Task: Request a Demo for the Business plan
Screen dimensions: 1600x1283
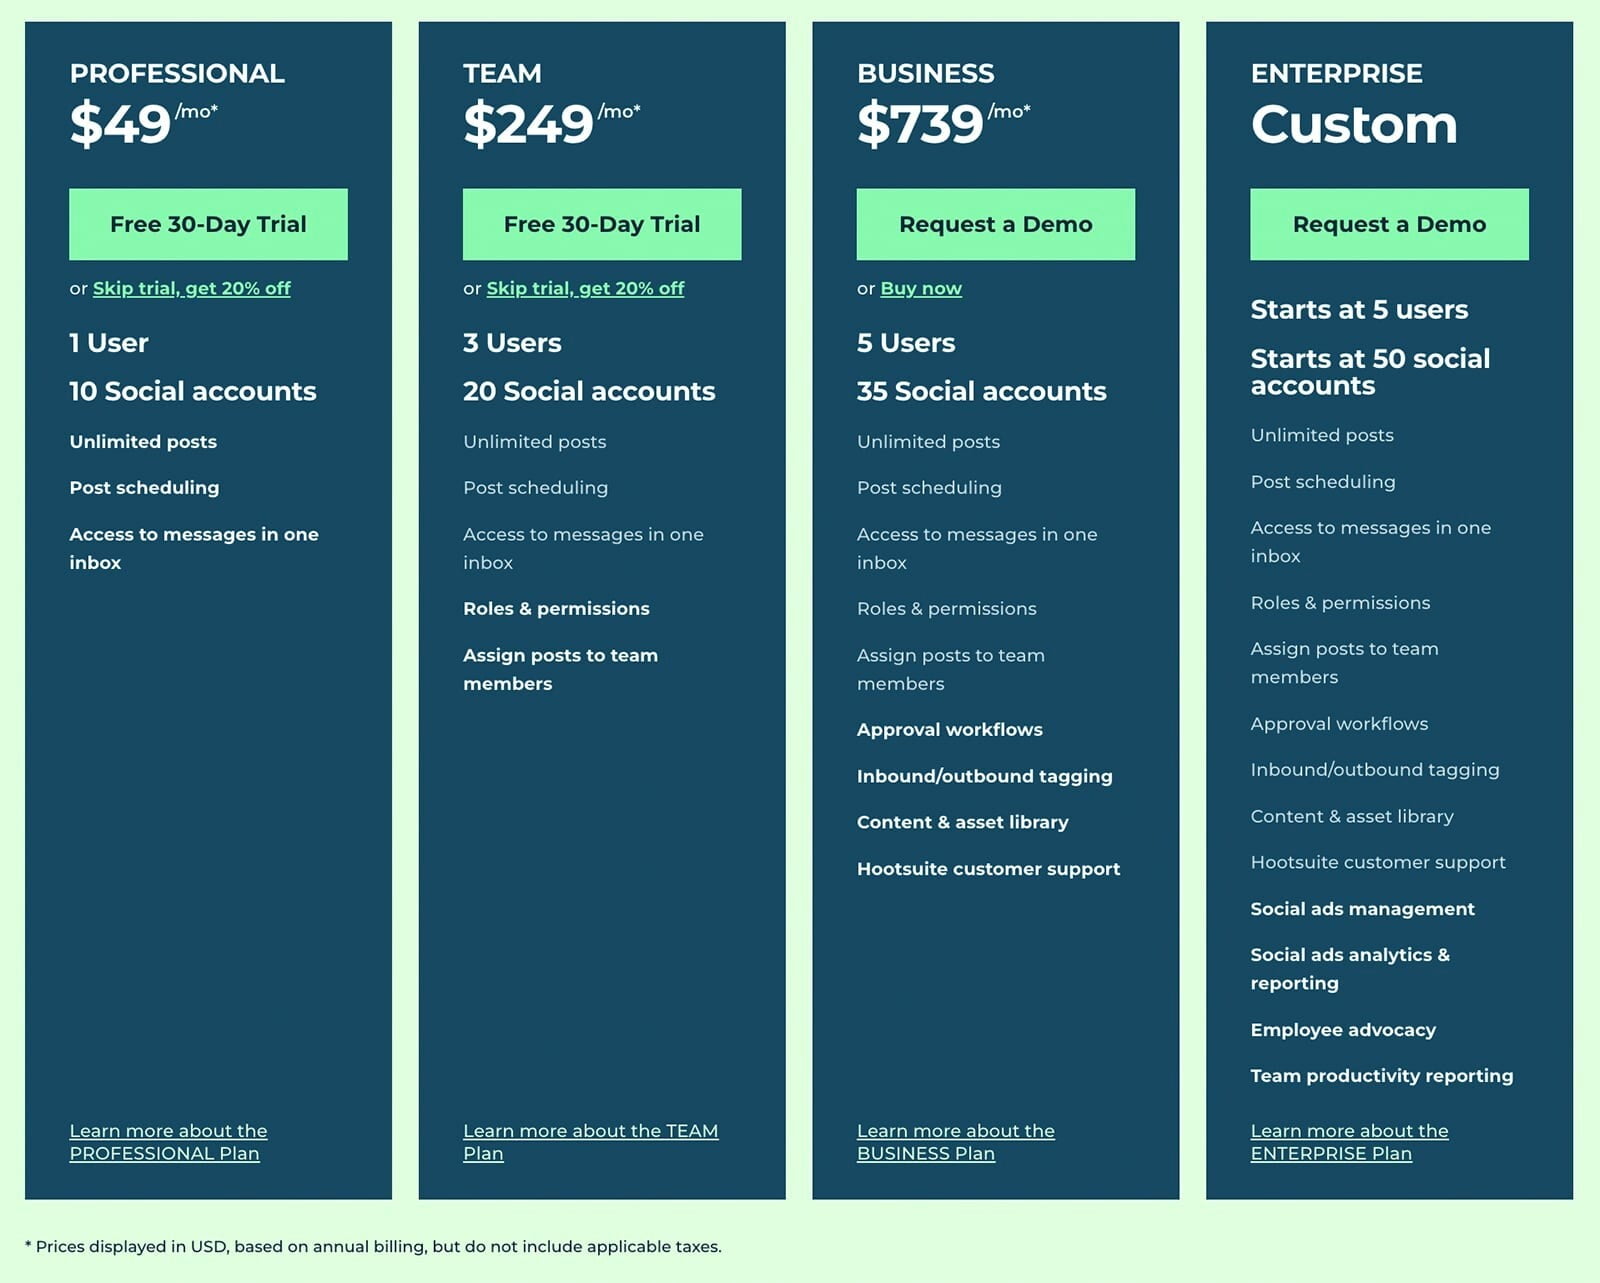Action: [995, 224]
